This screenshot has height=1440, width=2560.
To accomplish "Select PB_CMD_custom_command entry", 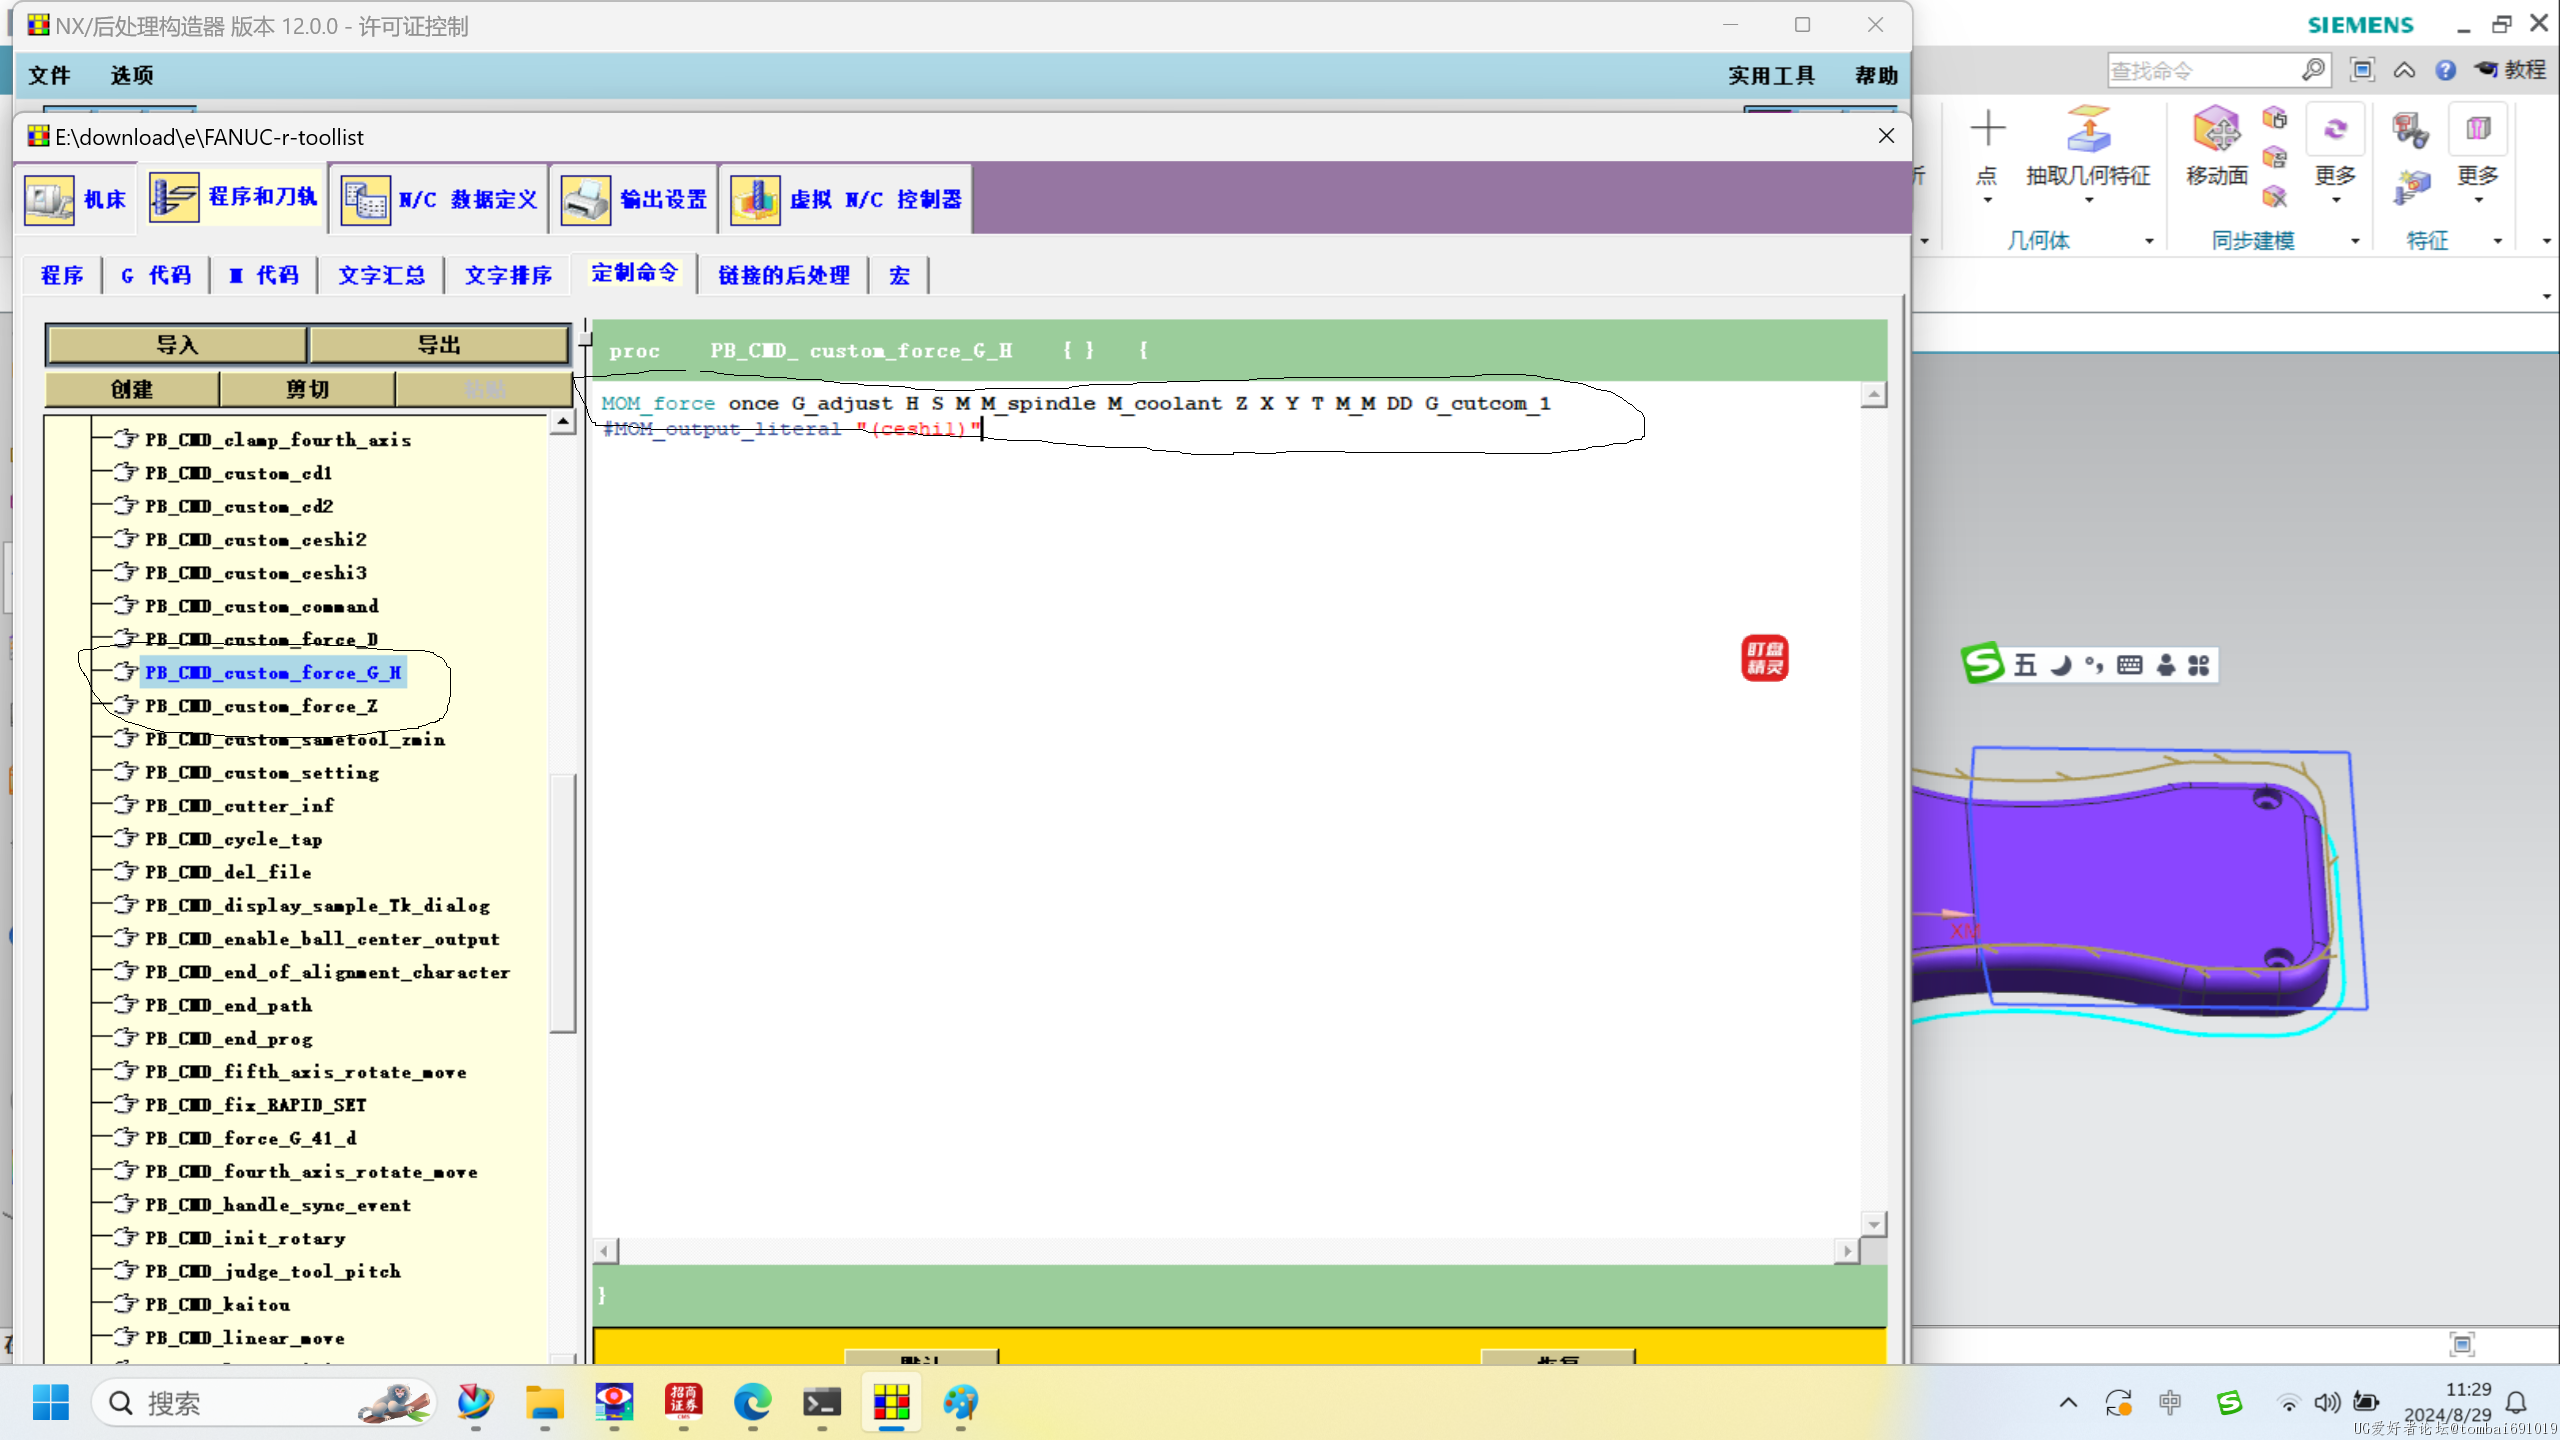I will [262, 606].
